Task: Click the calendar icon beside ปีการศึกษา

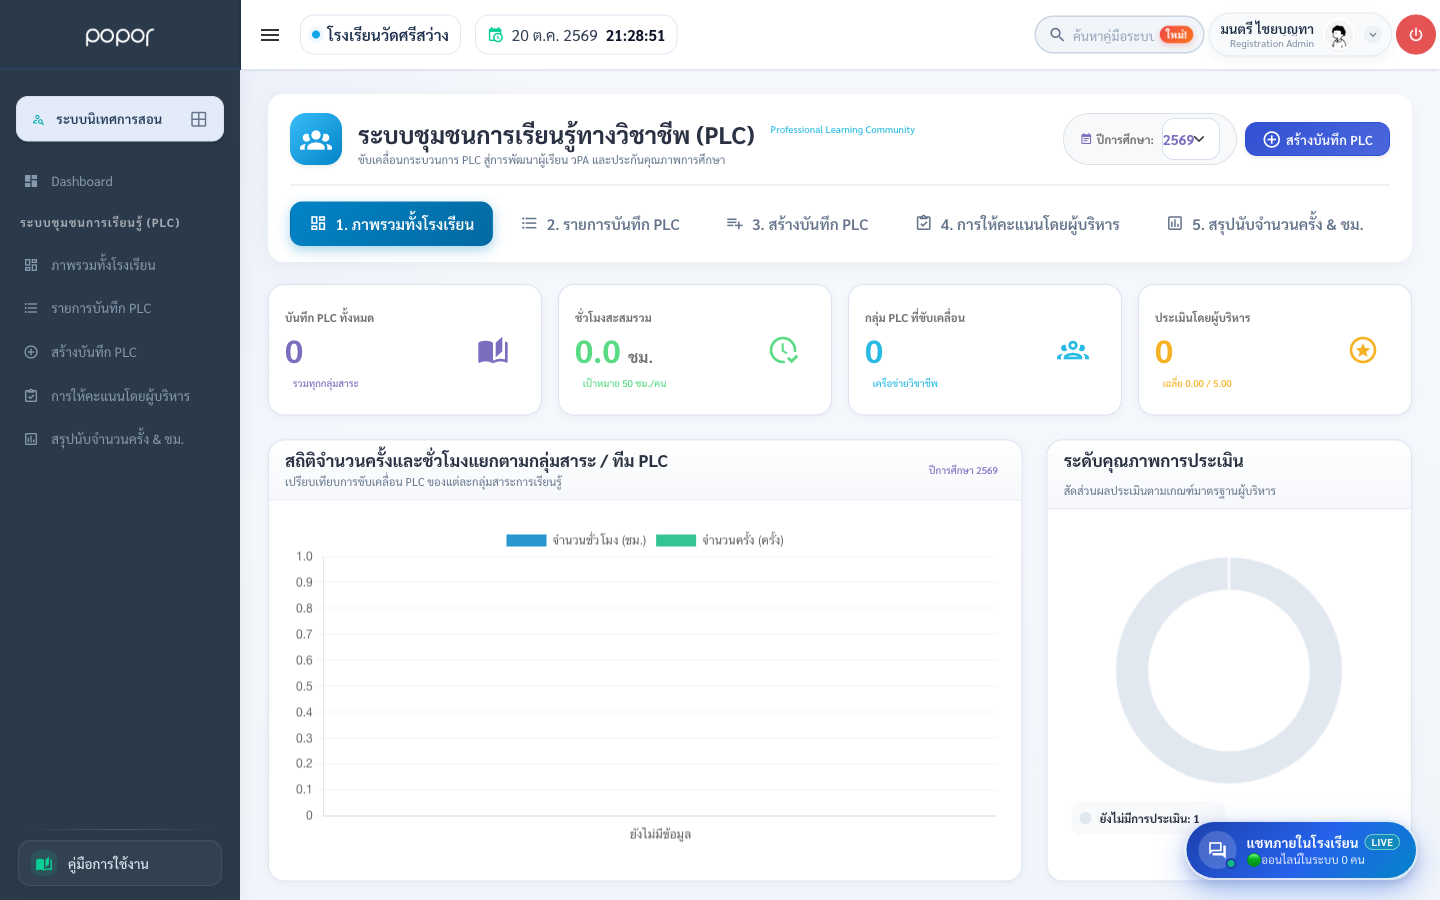Action: point(1086,140)
